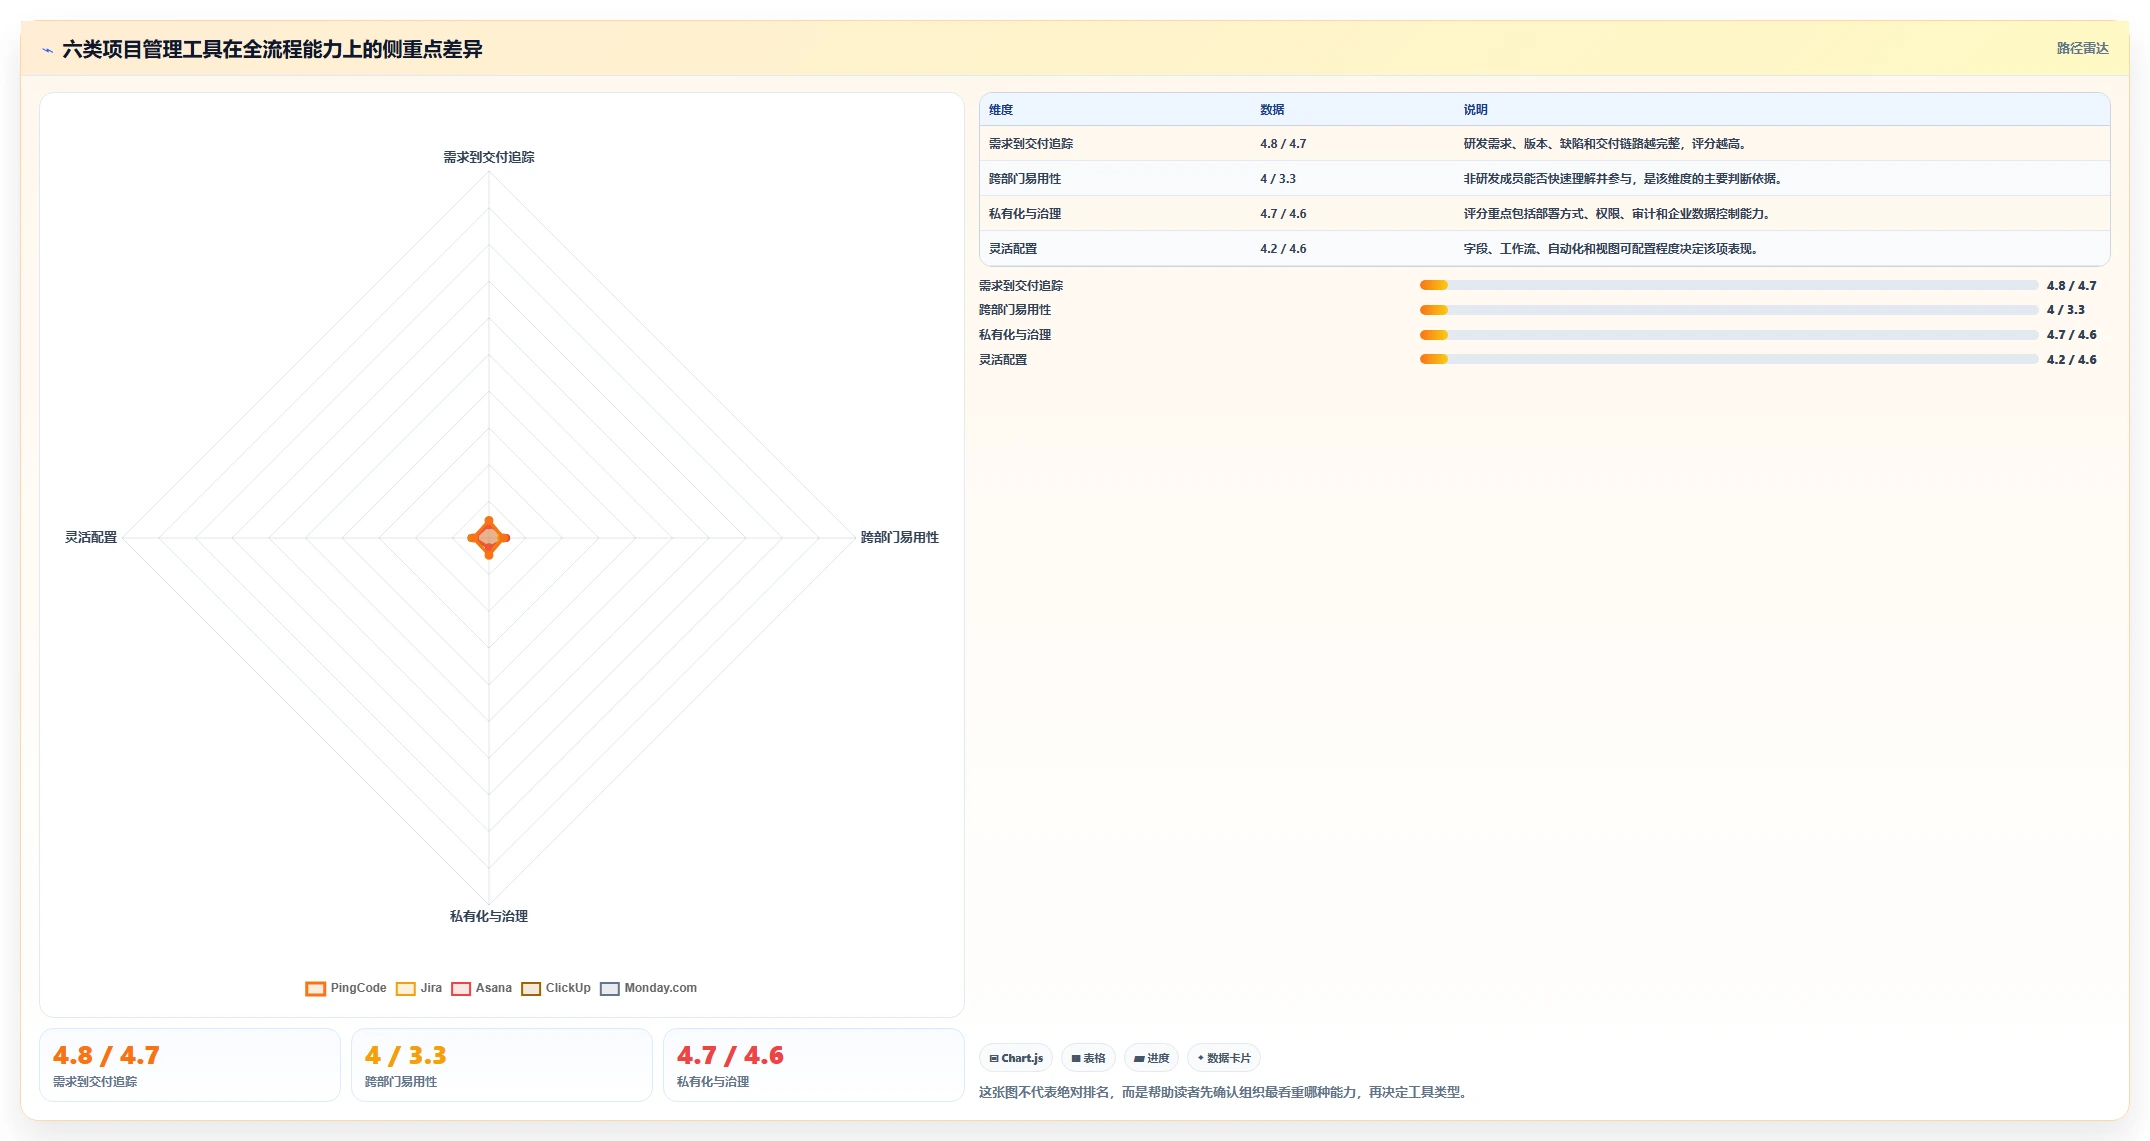Click radar axis label 私有化与治理

pos(489,916)
